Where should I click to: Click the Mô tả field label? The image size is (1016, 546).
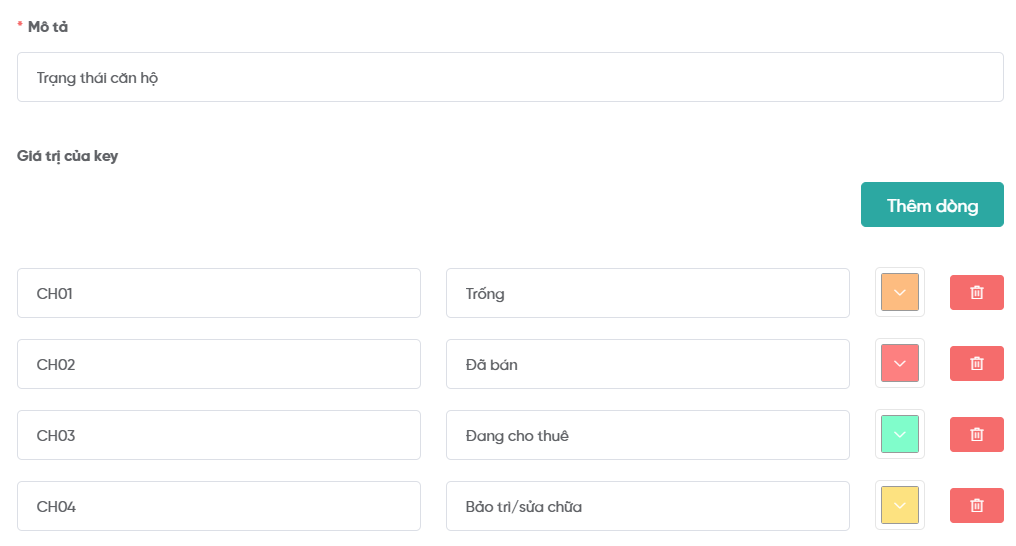tap(47, 27)
